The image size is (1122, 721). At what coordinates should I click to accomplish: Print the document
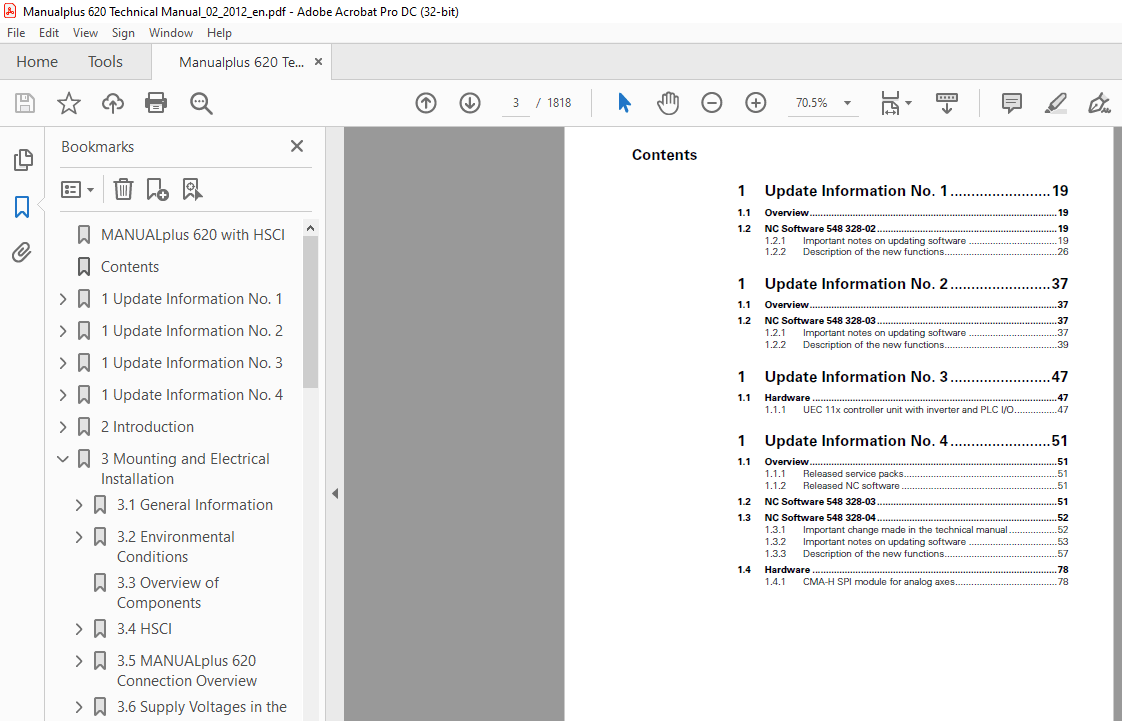[x=156, y=103]
